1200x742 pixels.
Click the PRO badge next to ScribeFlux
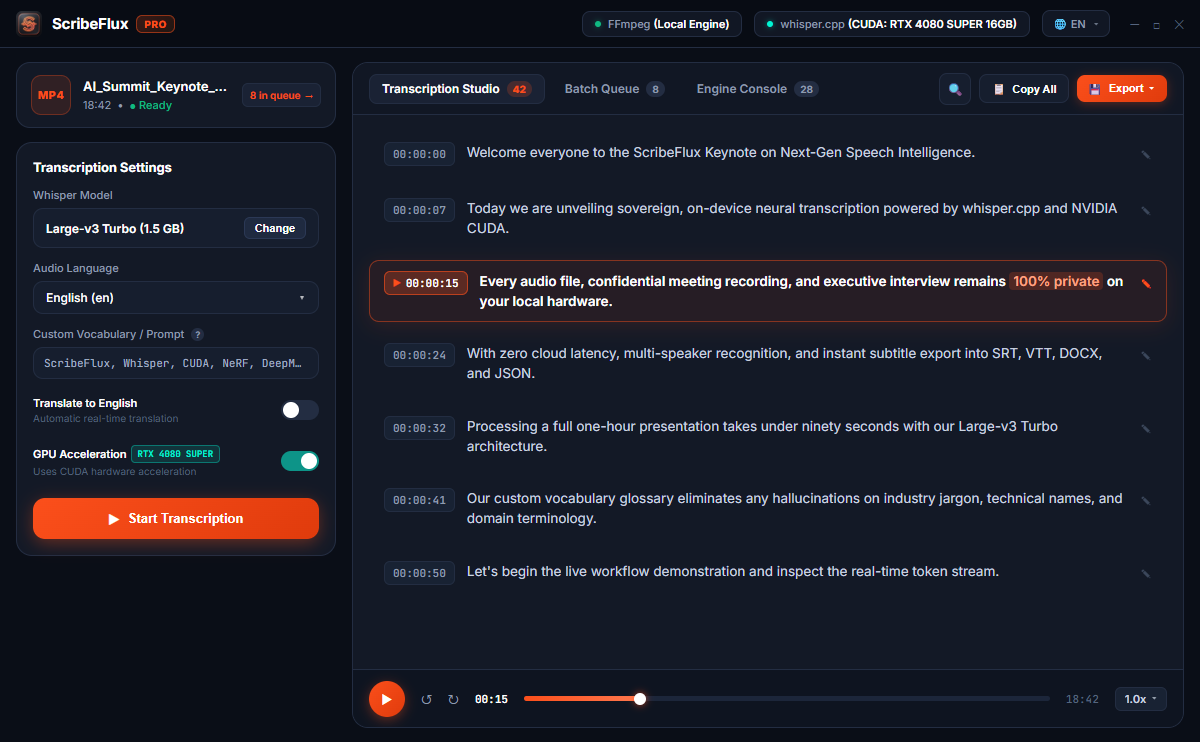point(155,24)
